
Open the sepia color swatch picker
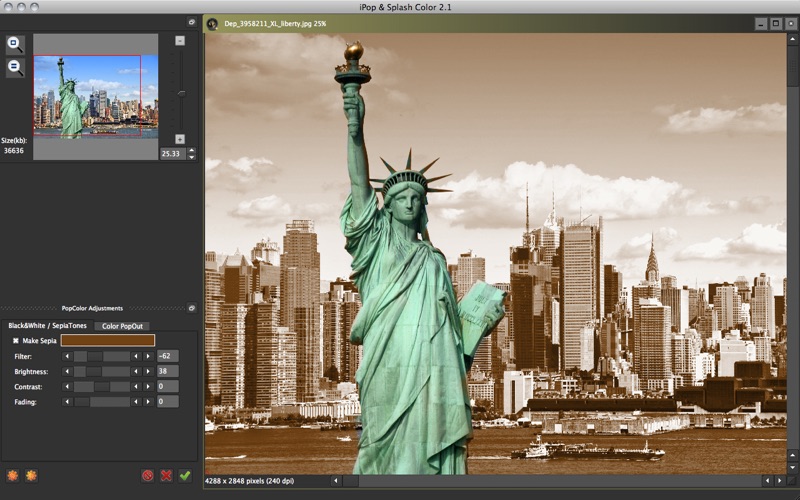pyautogui.click(x=108, y=341)
